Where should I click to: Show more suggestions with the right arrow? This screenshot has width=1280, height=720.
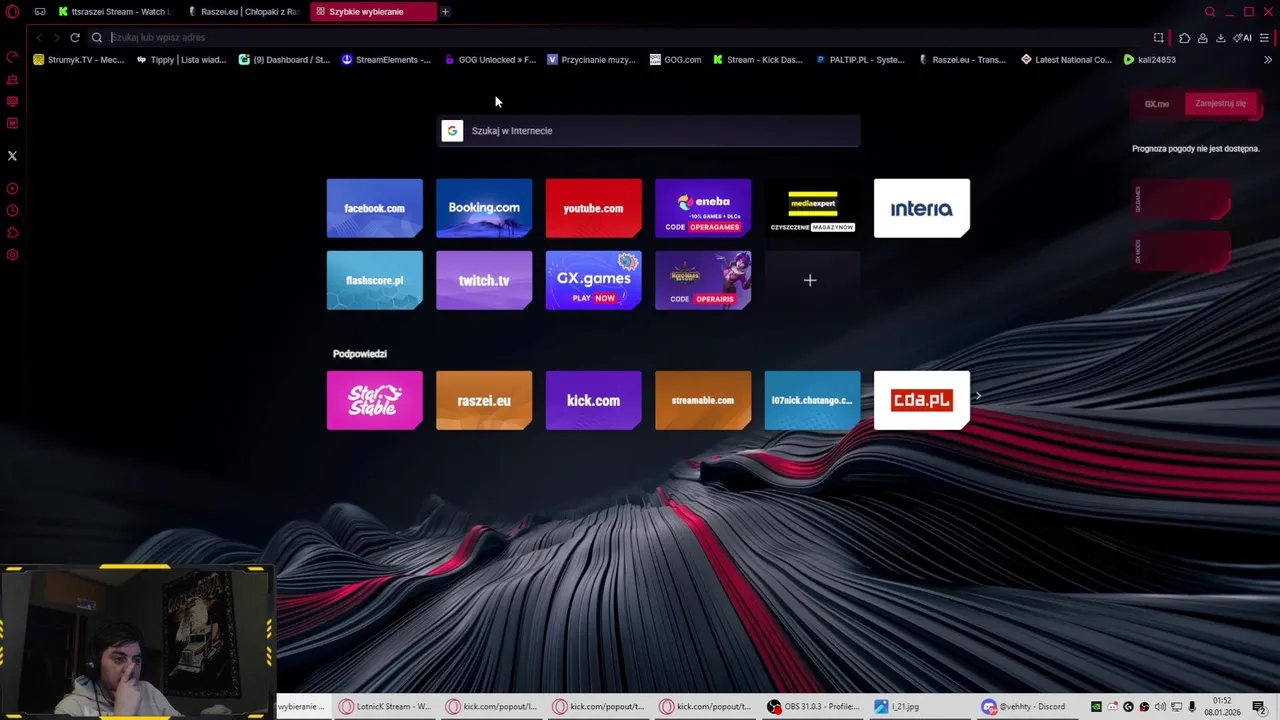coord(978,397)
